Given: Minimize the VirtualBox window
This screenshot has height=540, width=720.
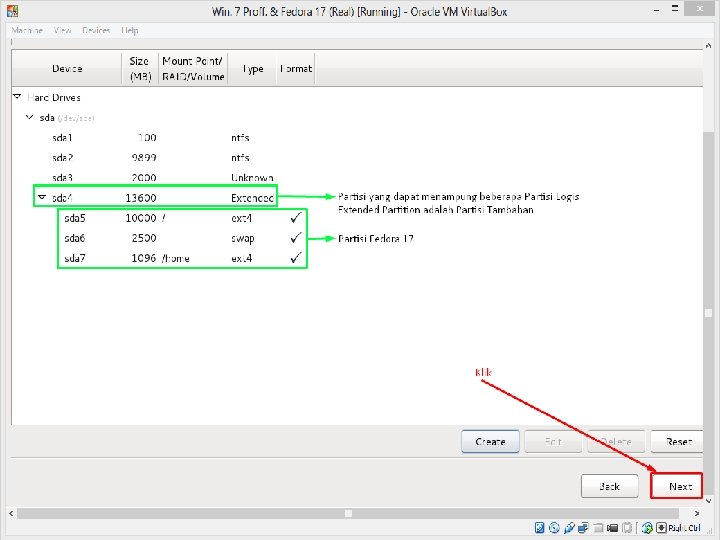Looking at the screenshot, I should 657,9.
